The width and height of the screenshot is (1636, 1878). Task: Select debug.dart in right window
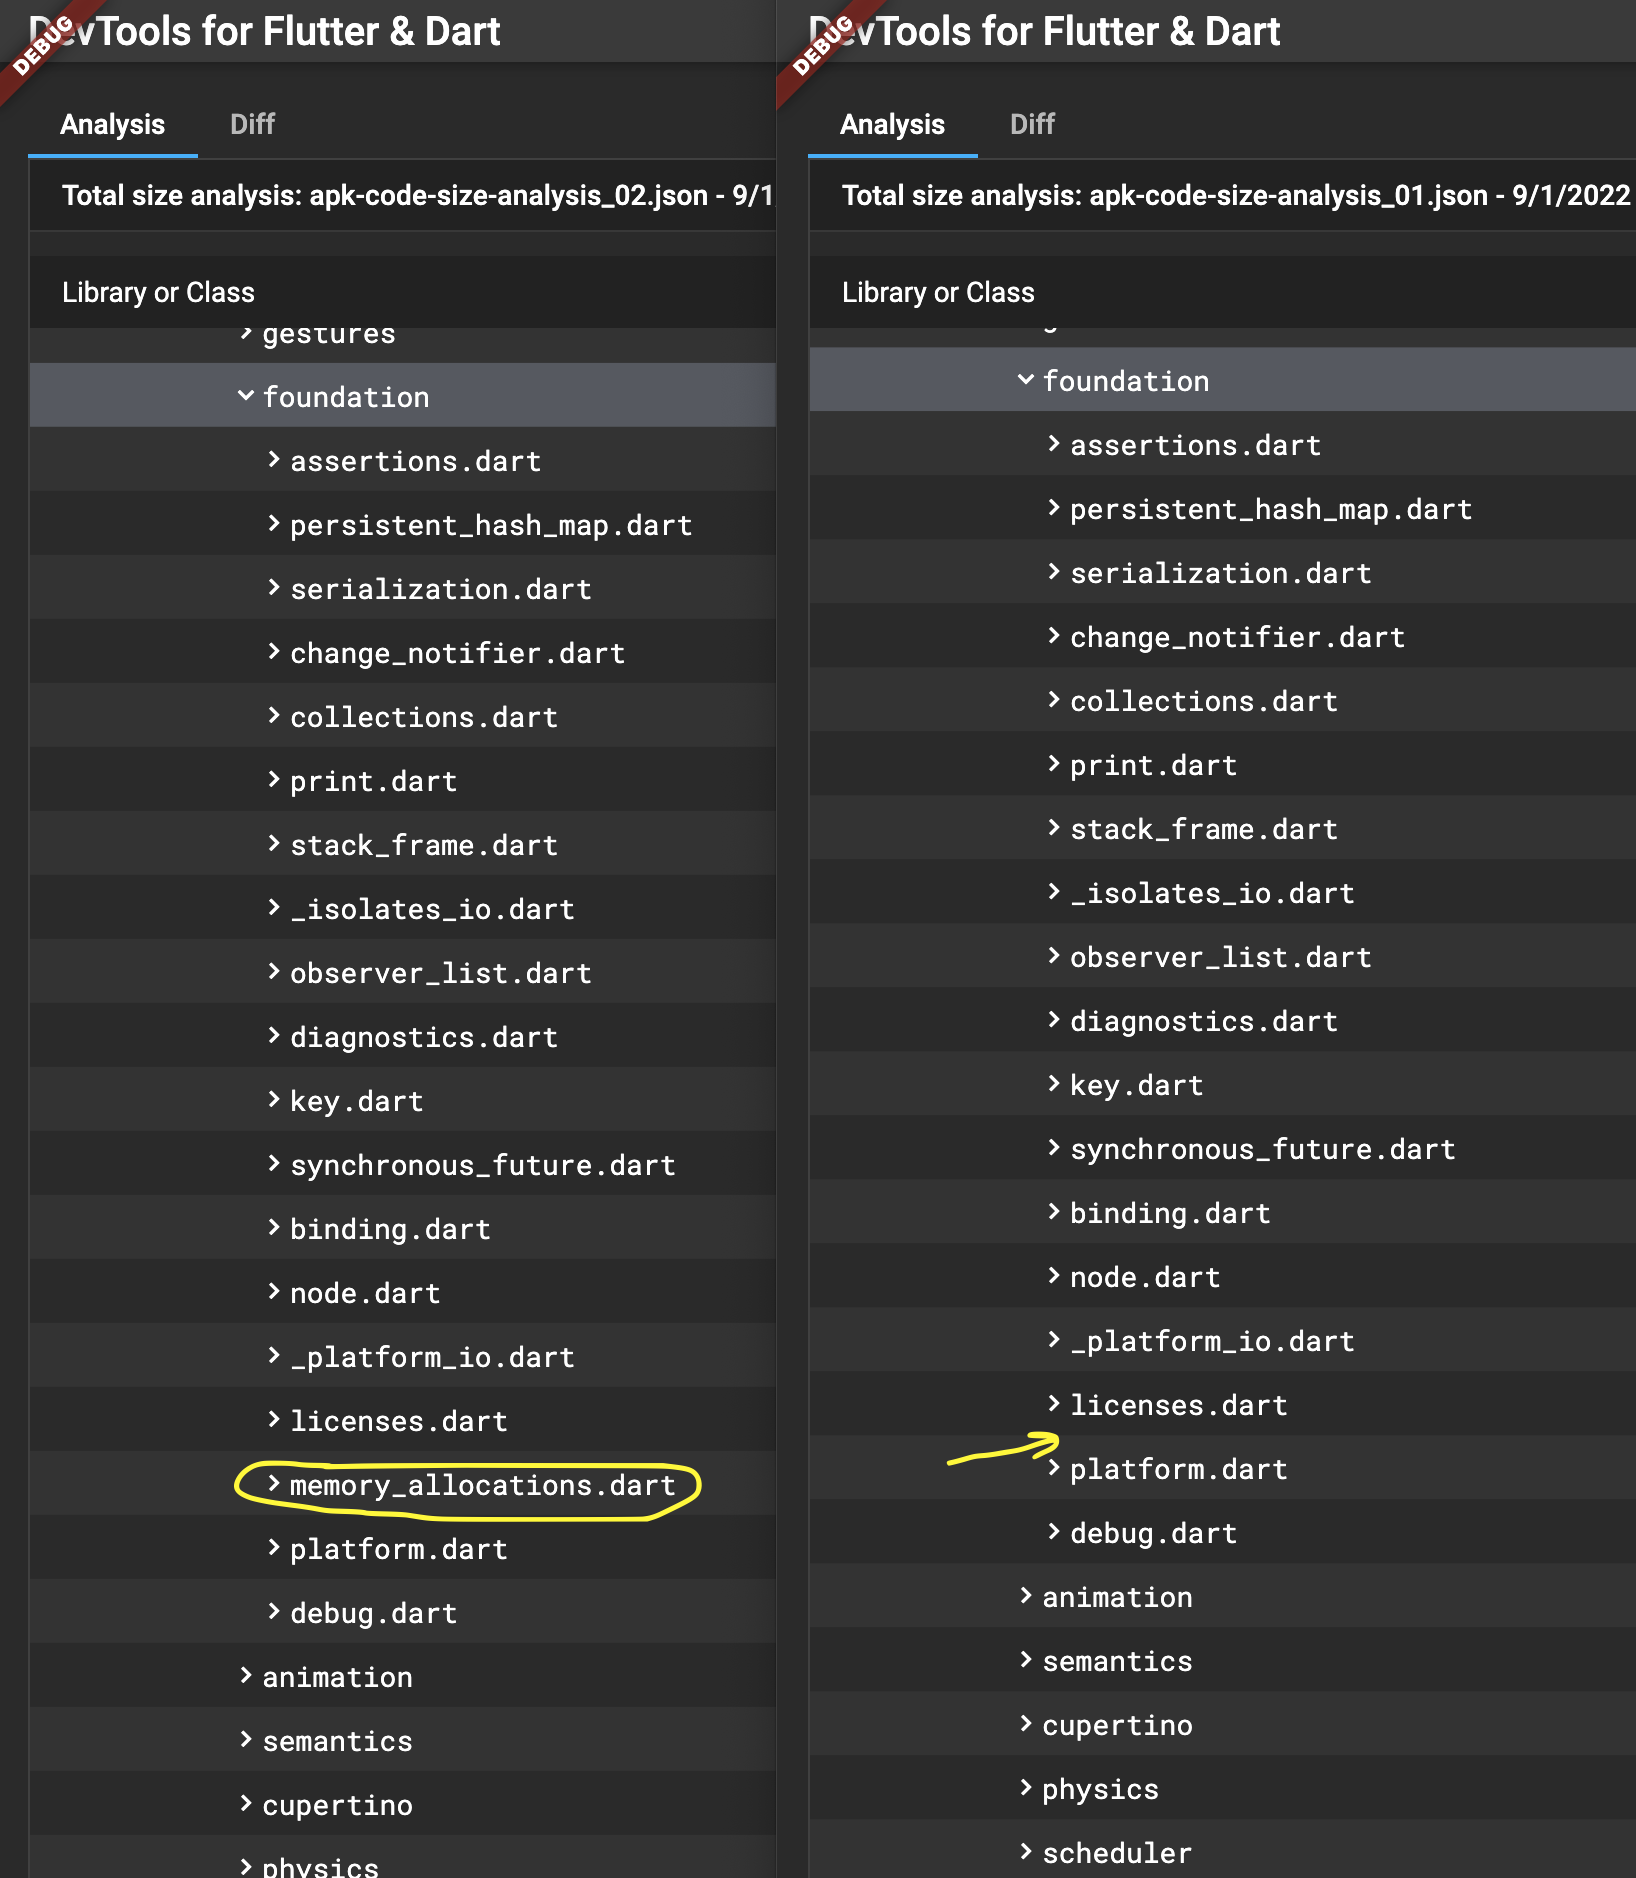1154,1533
